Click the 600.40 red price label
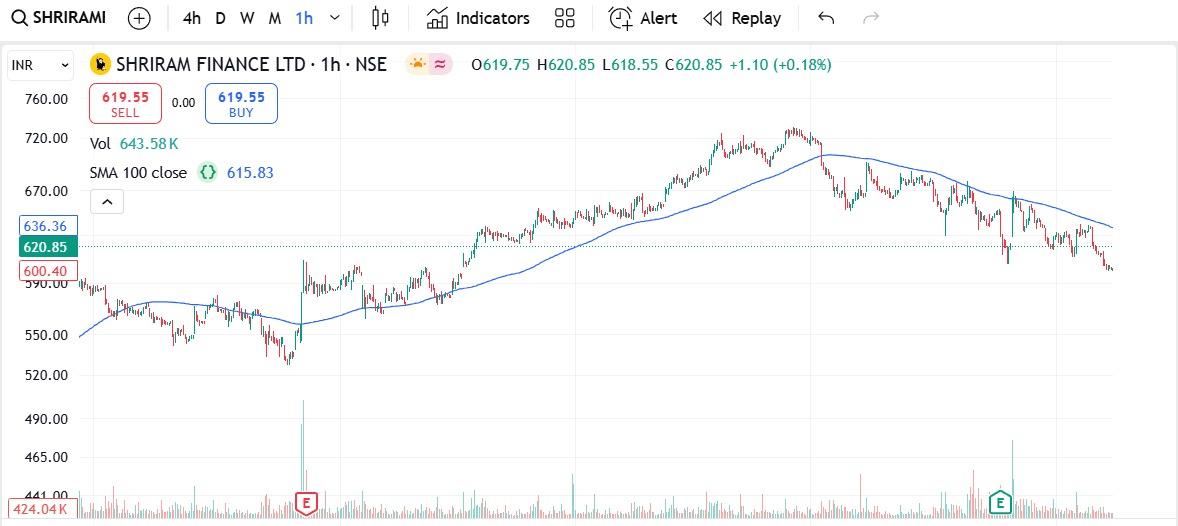The image size is (1178, 526). tap(46, 271)
